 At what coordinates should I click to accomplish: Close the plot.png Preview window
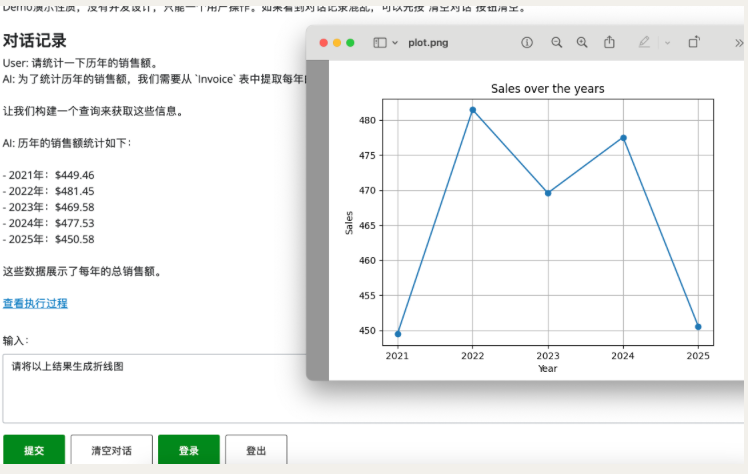point(323,43)
